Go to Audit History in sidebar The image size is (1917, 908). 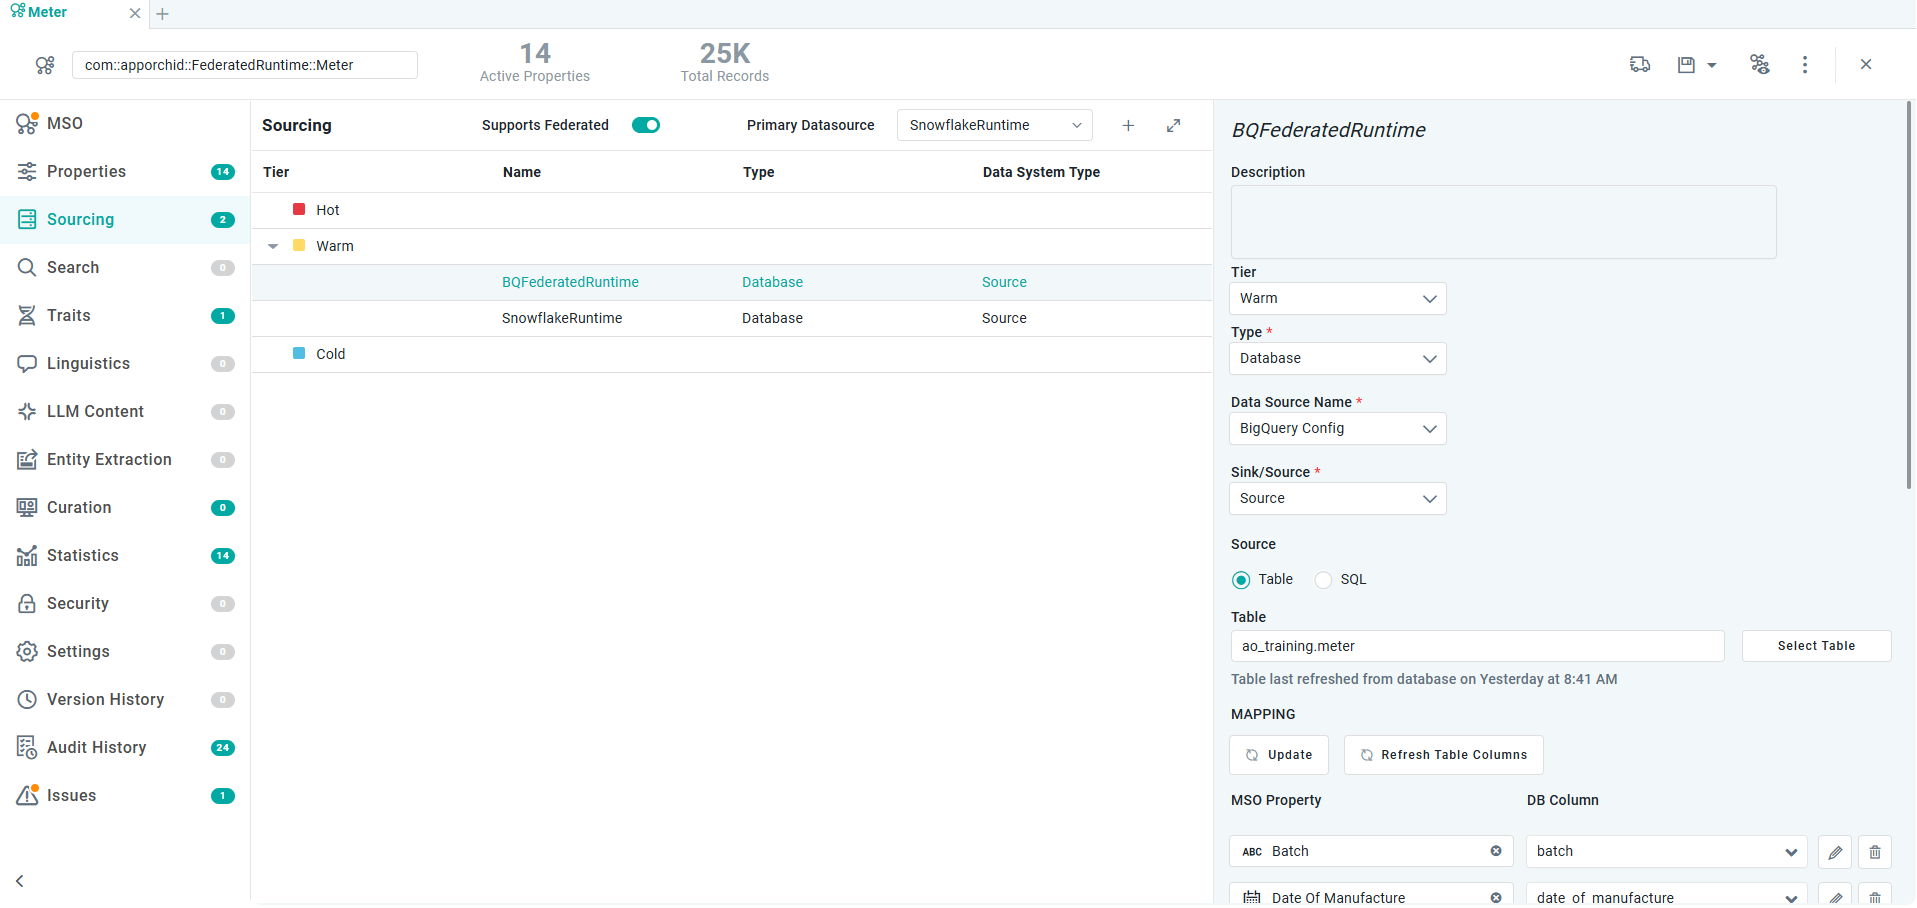coord(96,748)
